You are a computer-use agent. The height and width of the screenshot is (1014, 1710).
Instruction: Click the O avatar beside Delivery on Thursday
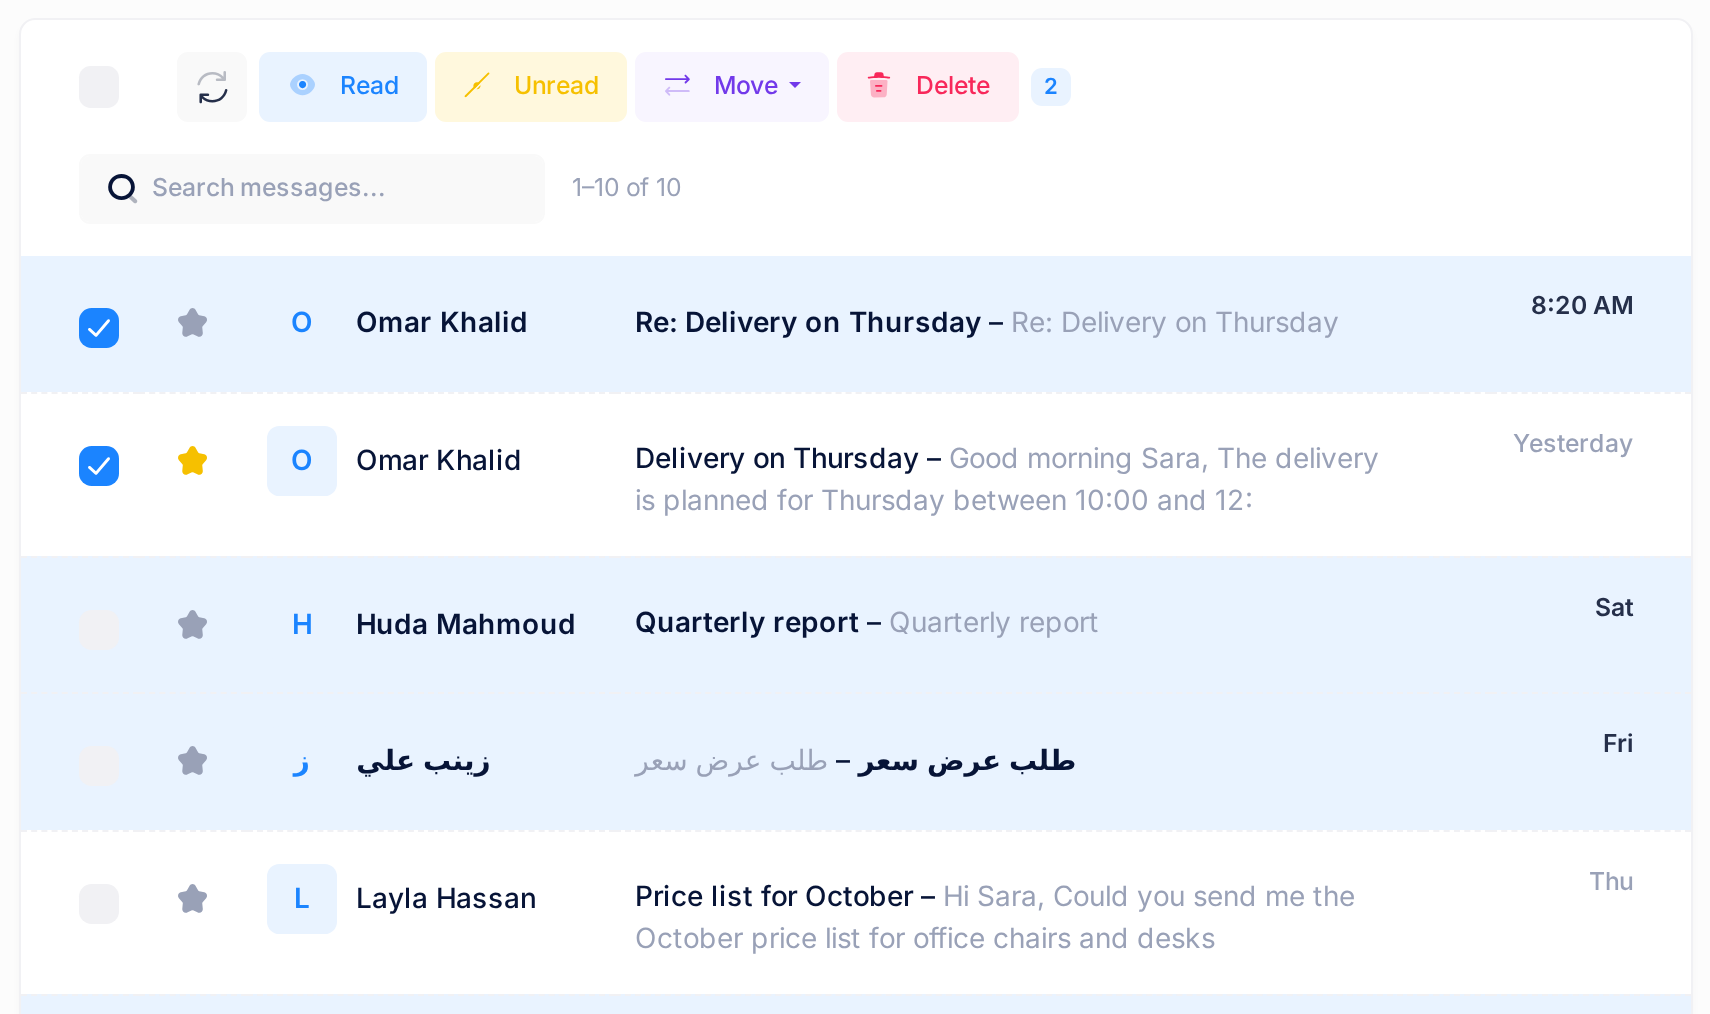[302, 461]
